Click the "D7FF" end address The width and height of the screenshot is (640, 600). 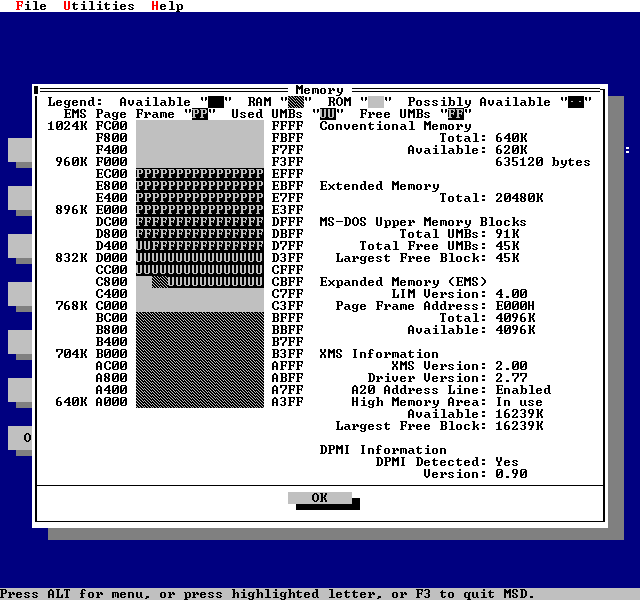point(287,246)
